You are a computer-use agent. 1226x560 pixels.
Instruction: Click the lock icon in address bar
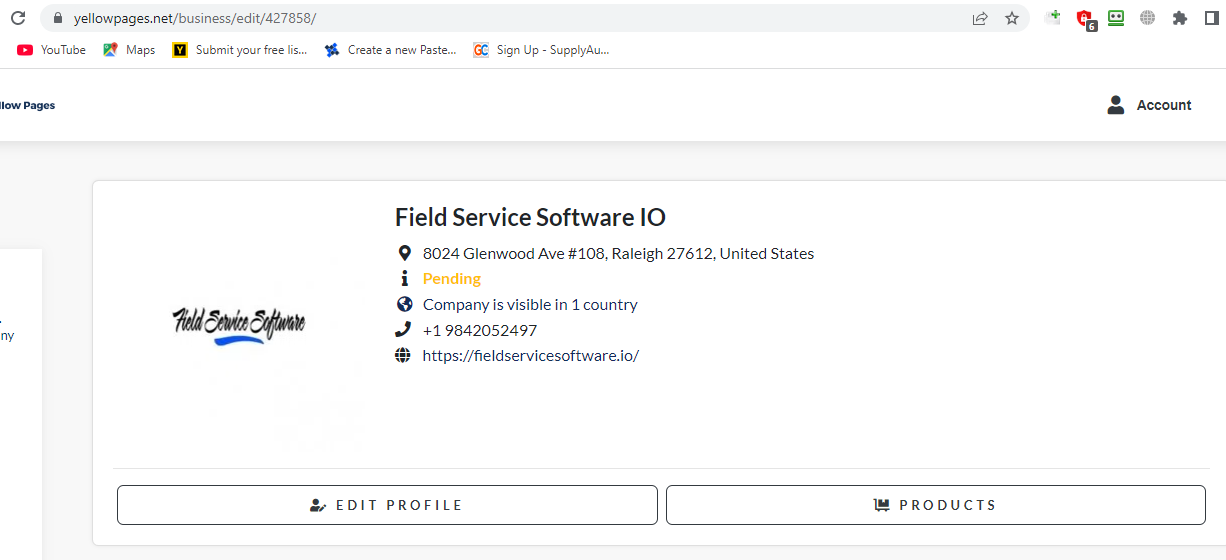click(x=57, y=18)
